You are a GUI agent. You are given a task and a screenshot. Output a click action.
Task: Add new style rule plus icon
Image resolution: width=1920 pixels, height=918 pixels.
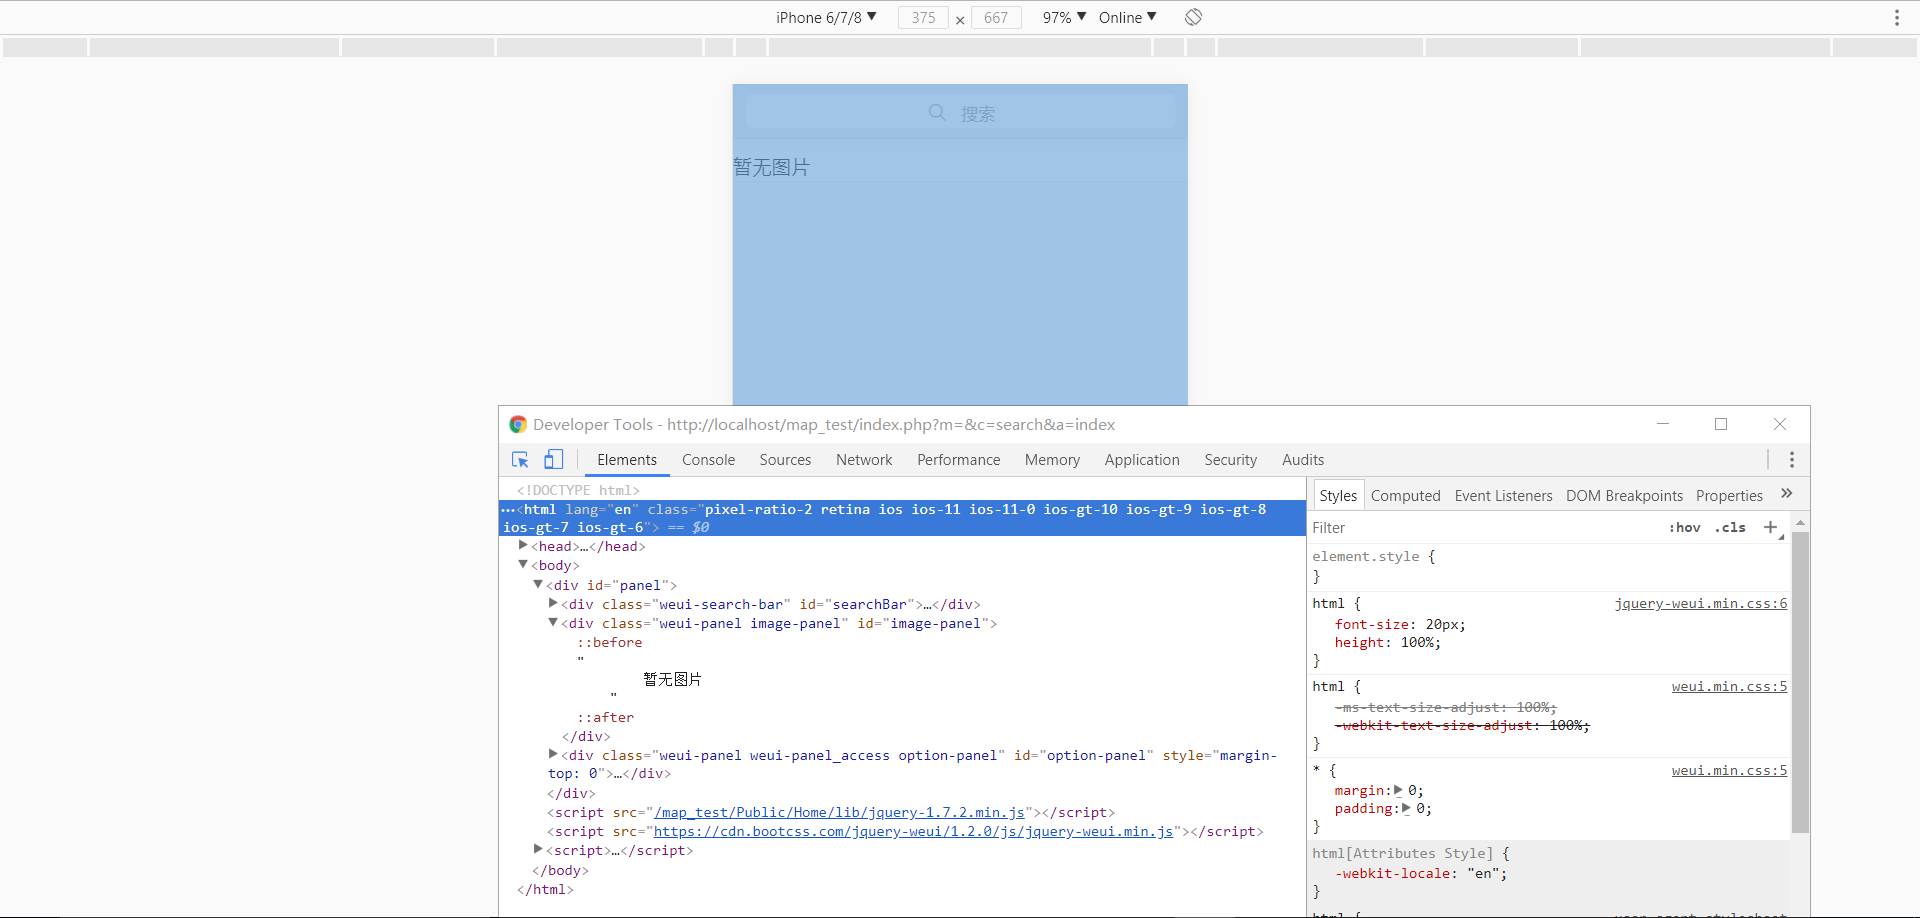pos(1770,527)
